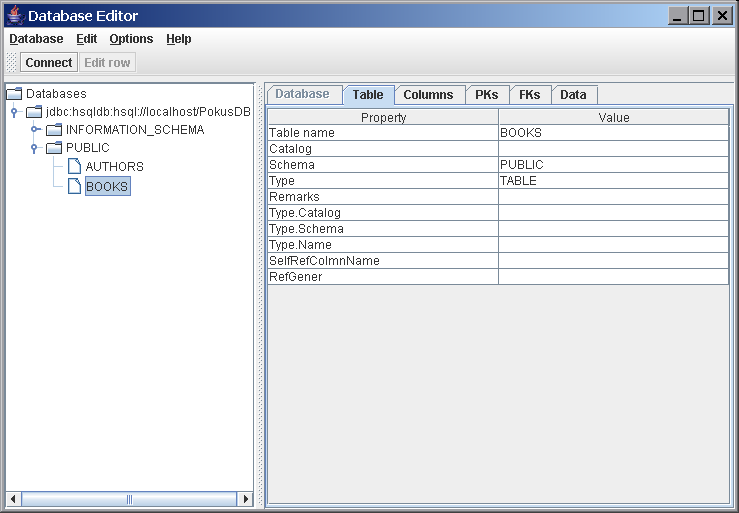Open the Database menu

[x=36, y=39]
